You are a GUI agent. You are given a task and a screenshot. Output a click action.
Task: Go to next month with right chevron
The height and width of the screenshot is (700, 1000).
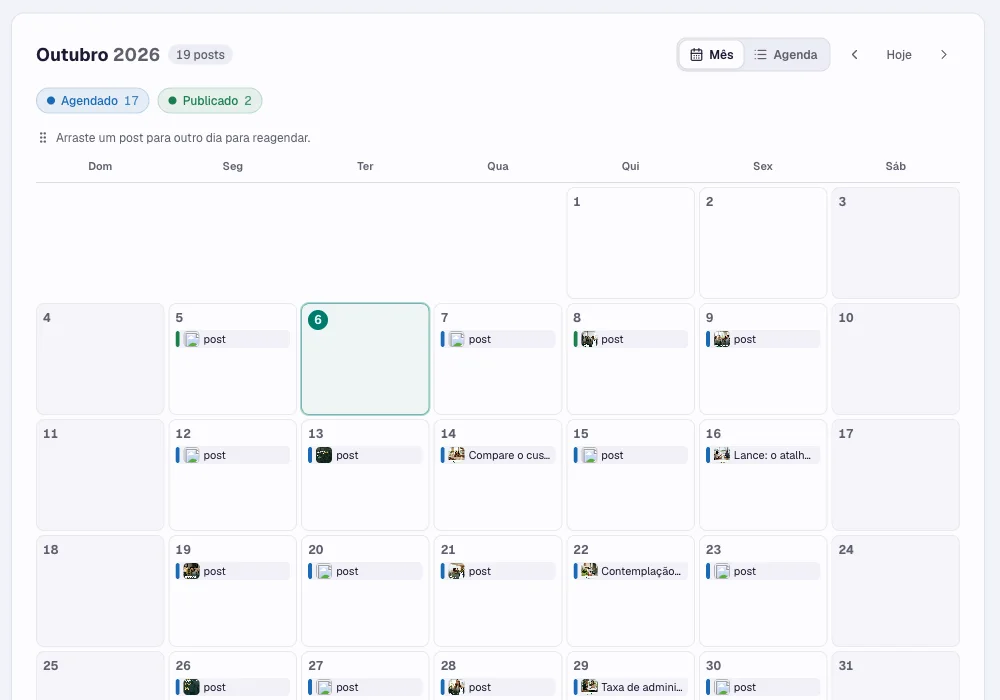click(944, 55)
